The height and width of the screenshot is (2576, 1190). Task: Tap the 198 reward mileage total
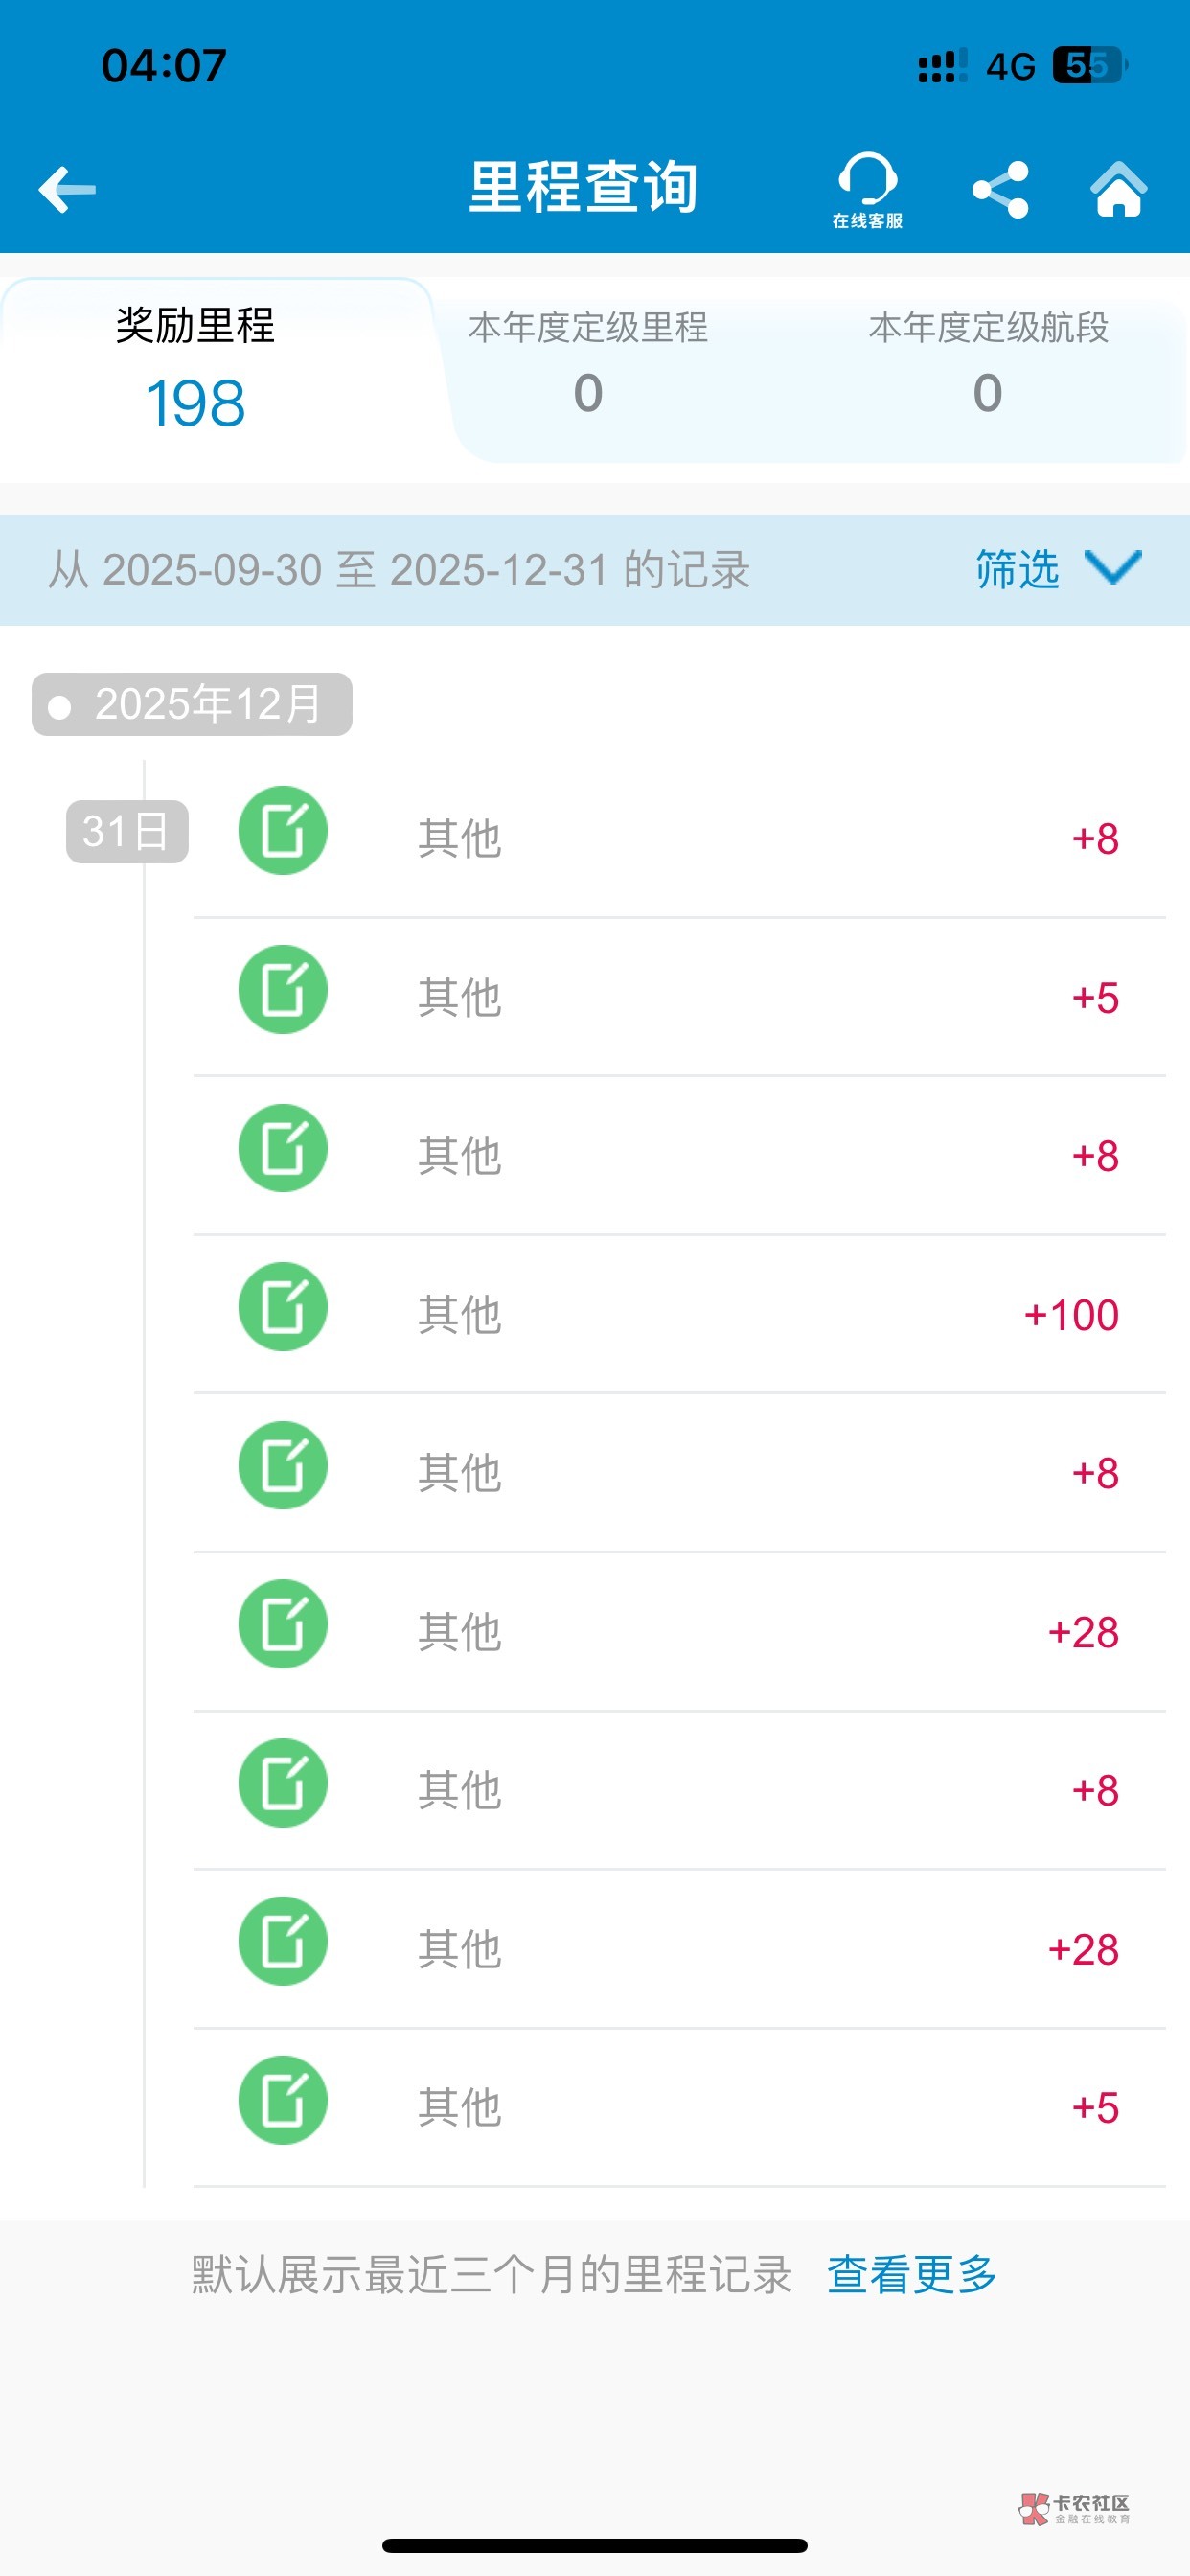click(196, 403)
